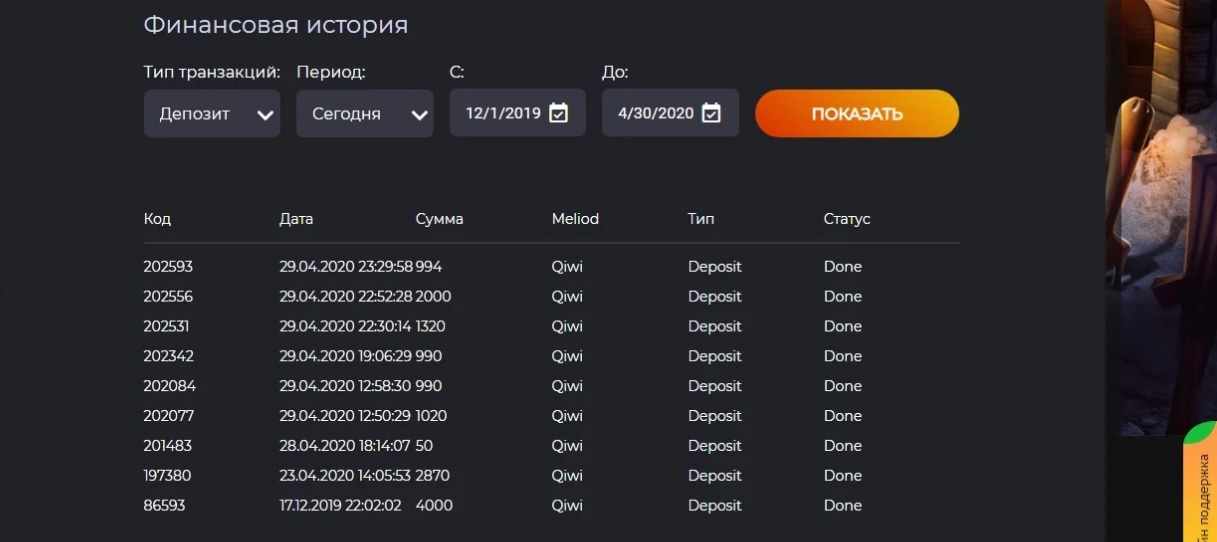This screenshot has width=1217, height=542.
Task: Select transaction row with code 86593
Action: [x=164, y=506]
